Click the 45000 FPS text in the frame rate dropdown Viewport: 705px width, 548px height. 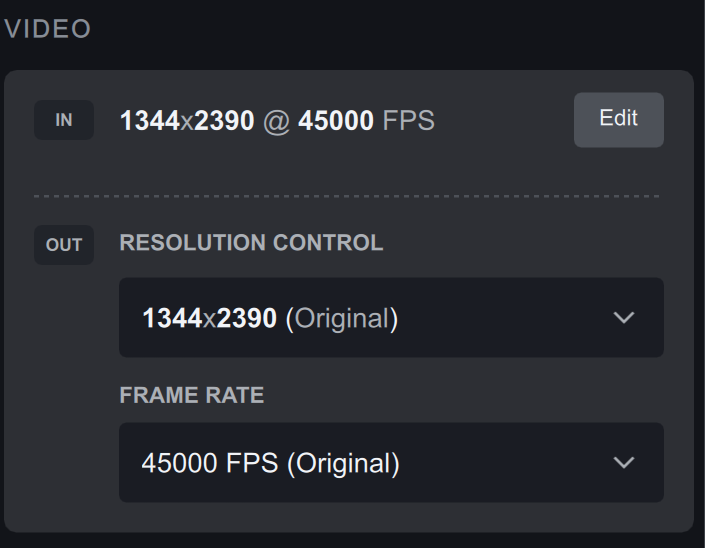[x=210, y=464]
